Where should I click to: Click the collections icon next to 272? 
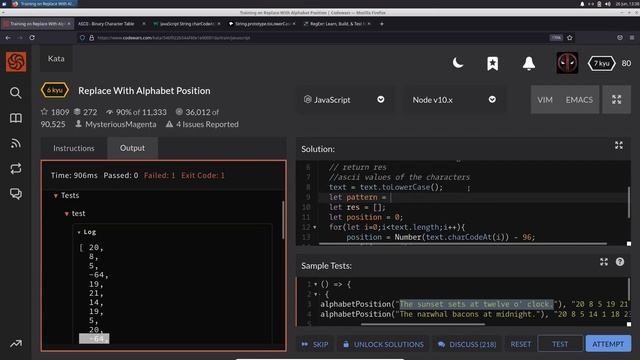point(77,111)
